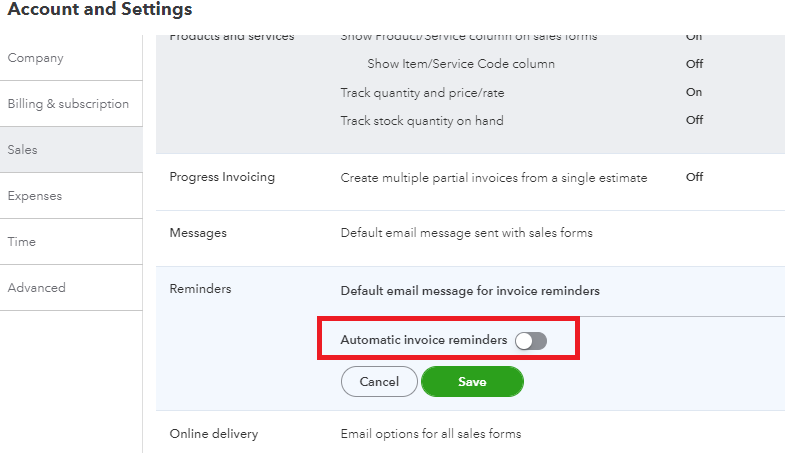Click Default email message for invoice reminders text
The height and width of the screenshot is (461, 785).
click(x=470, y=291)
